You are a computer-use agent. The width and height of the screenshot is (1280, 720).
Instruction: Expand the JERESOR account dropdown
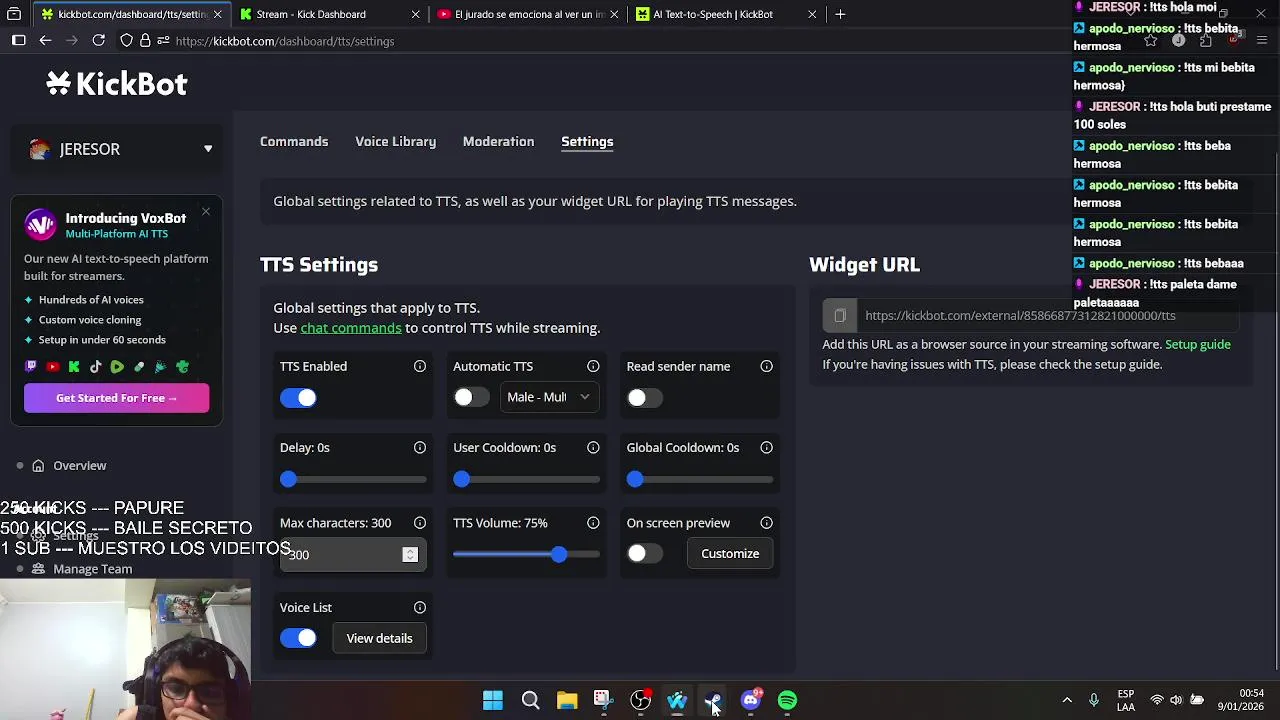click(117, 149)
